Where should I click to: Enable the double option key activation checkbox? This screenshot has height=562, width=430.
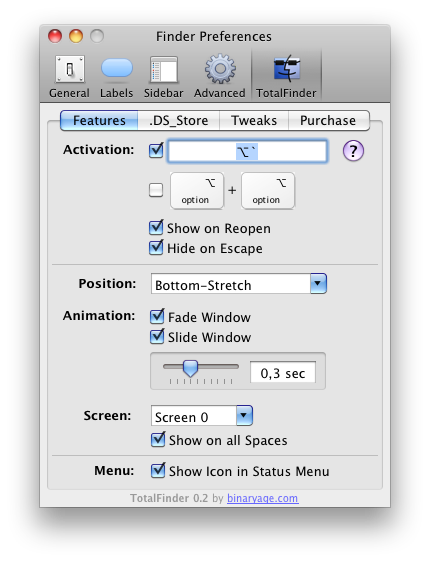pos(156,190)
